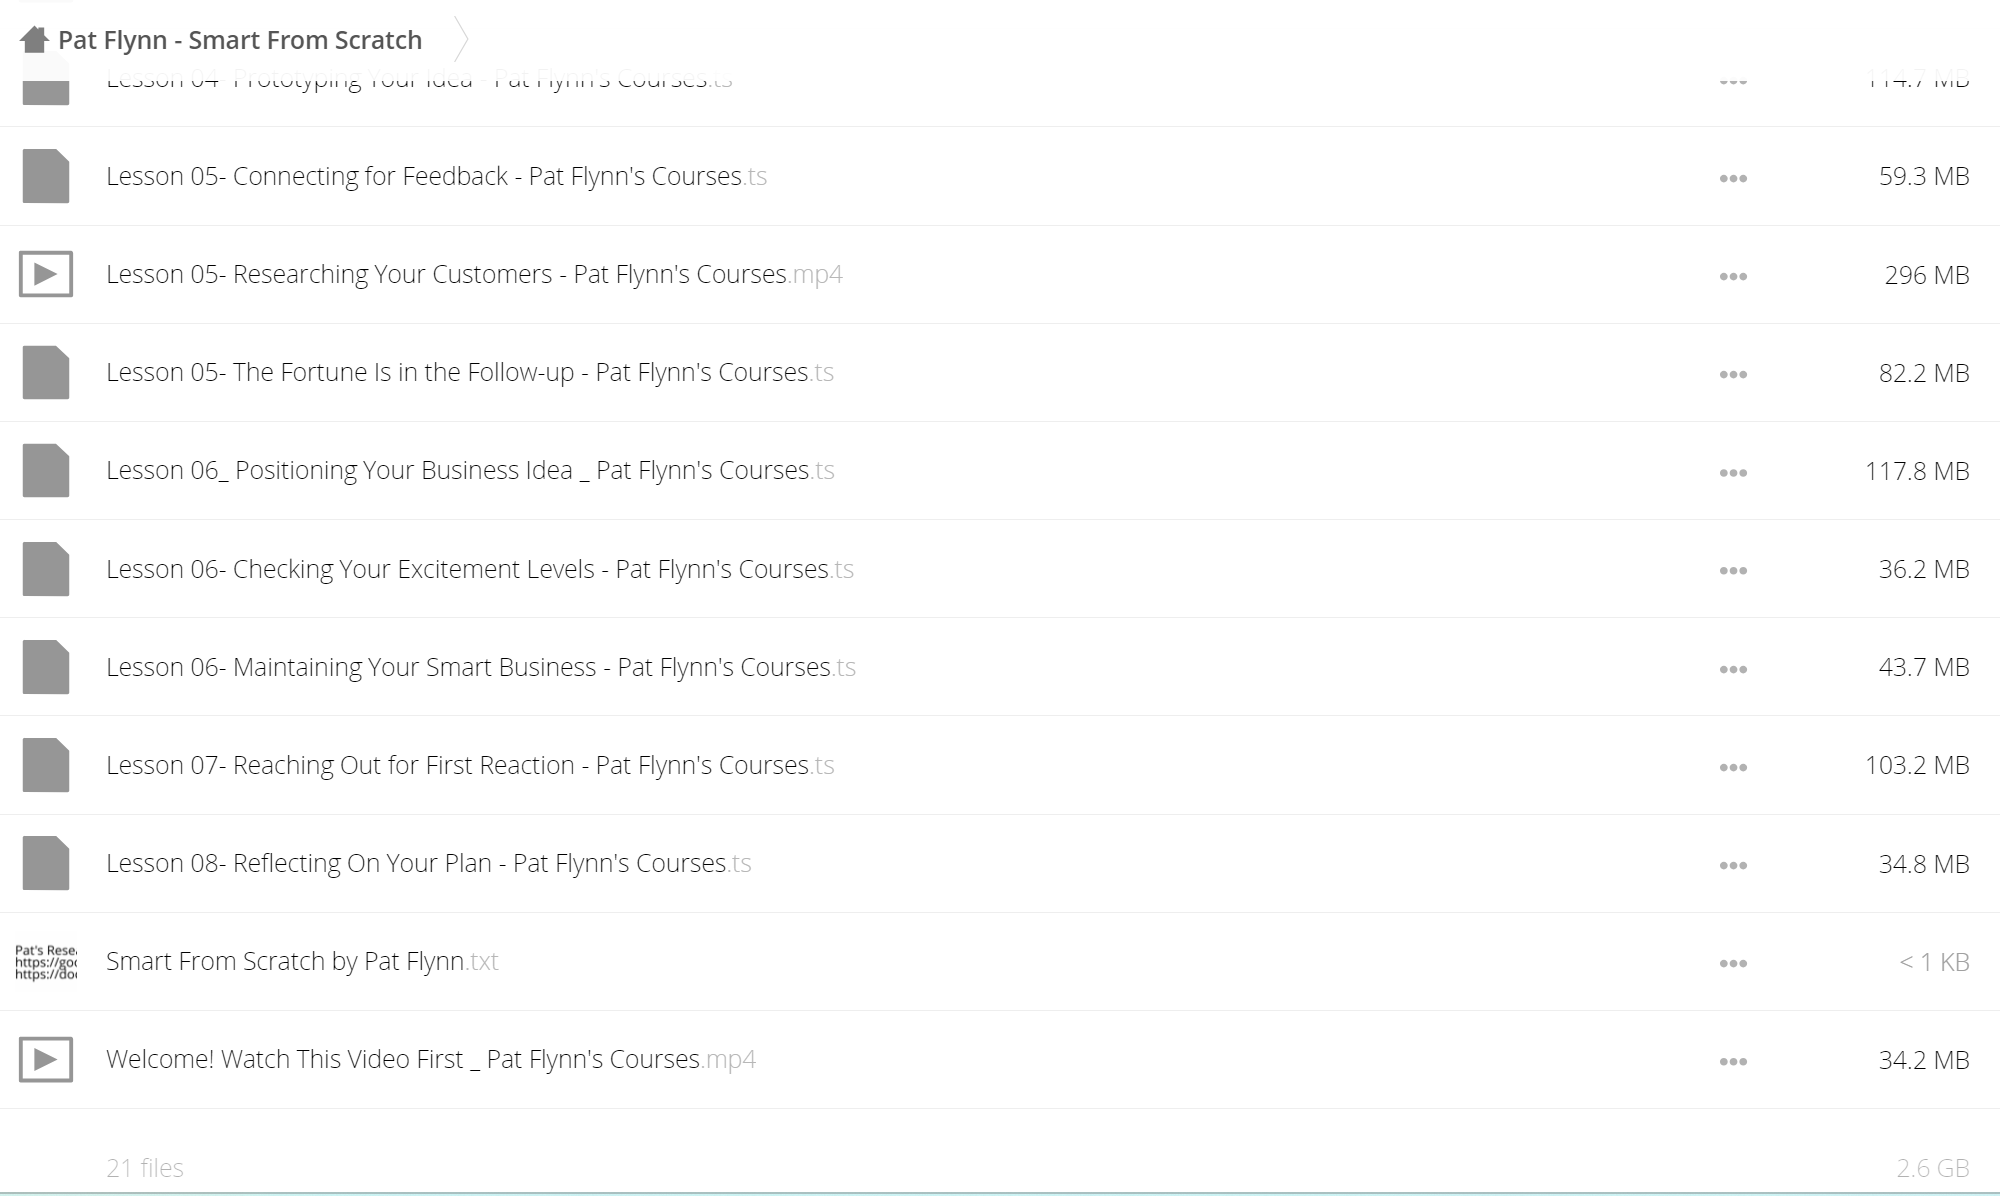Click the 36.2 MB size value
The image size is (2000, 1196).
click(x=1924, y=569)
